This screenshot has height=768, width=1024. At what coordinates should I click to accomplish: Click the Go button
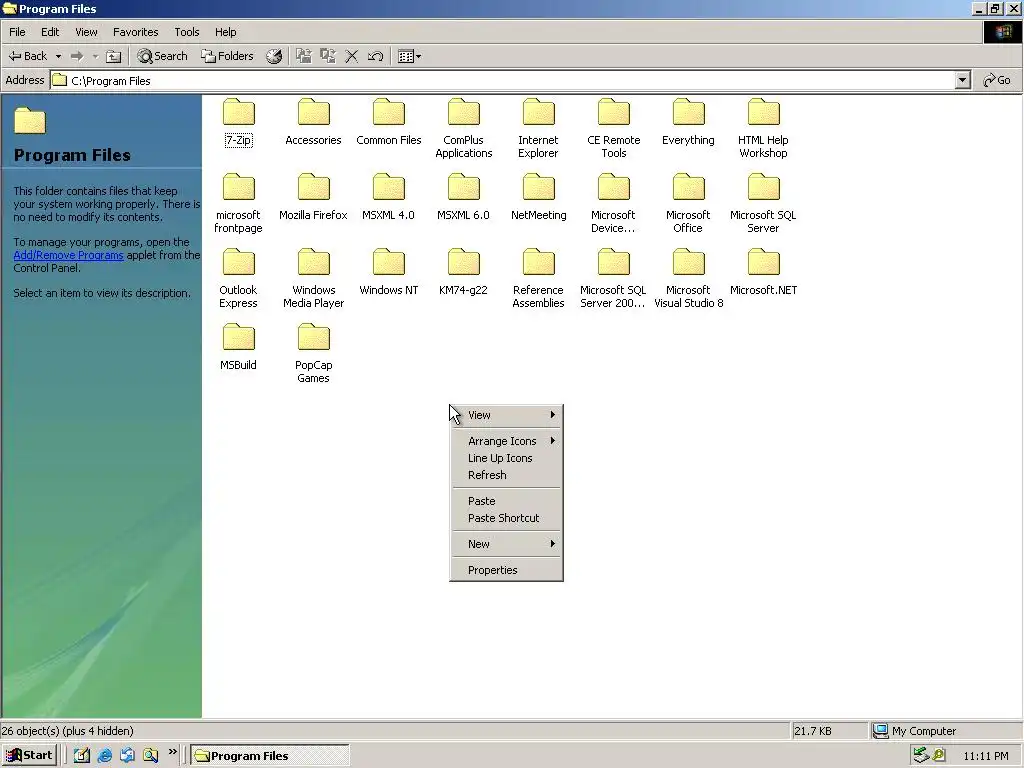click(997, 80)
